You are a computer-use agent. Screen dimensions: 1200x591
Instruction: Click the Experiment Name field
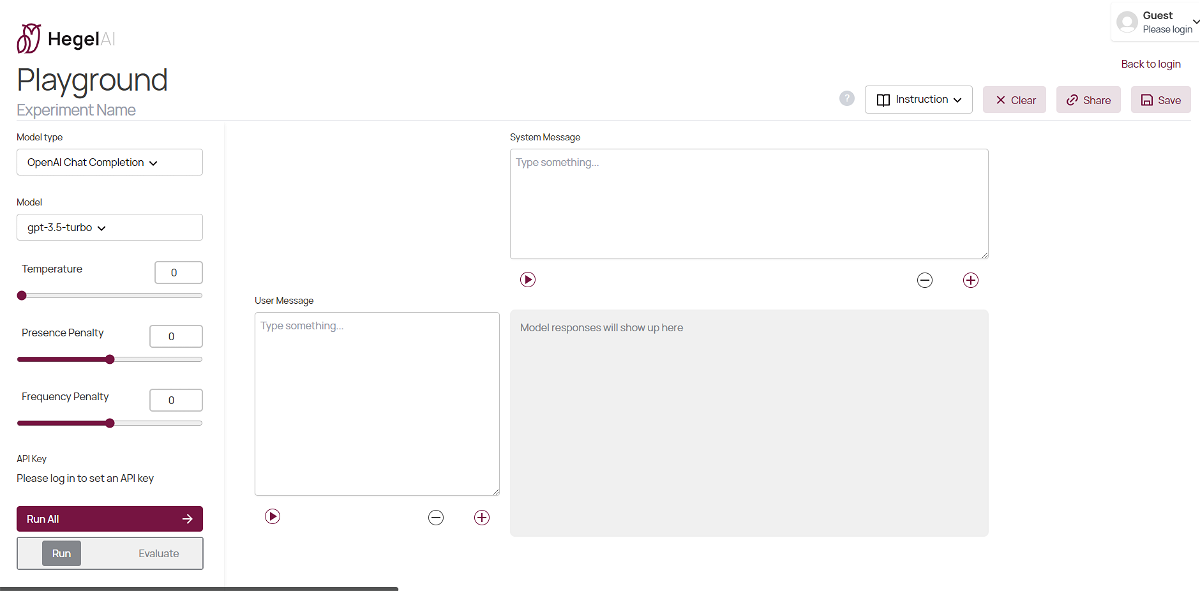click(x=77, y=110)
